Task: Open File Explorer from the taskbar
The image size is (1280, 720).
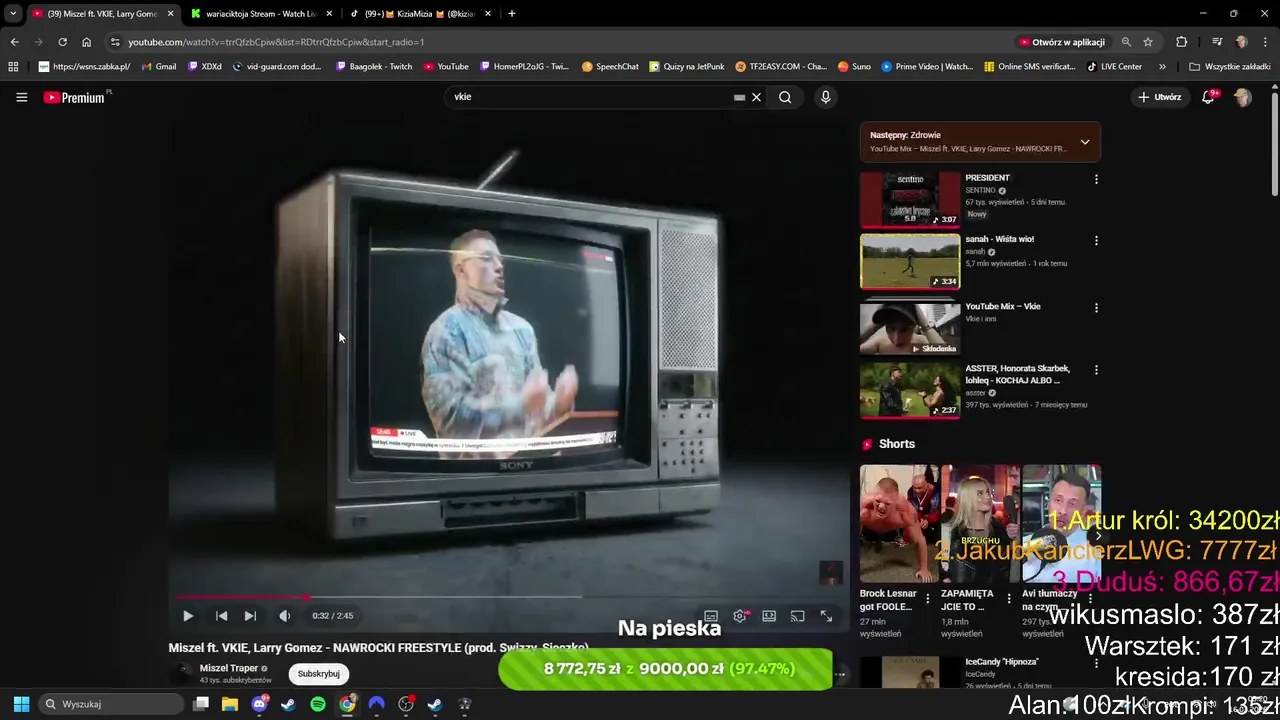Action: coord(230,704)
